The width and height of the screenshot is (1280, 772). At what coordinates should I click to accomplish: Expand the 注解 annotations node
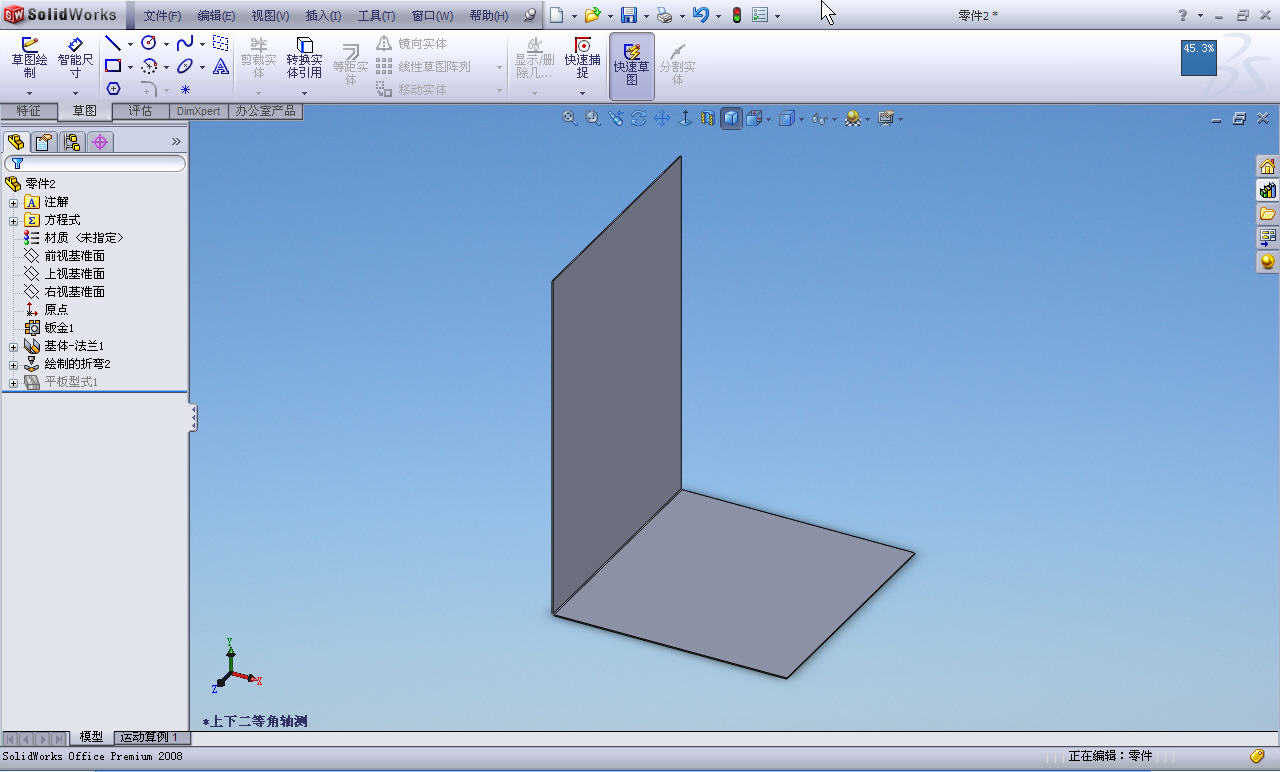[x=14, y=203]
